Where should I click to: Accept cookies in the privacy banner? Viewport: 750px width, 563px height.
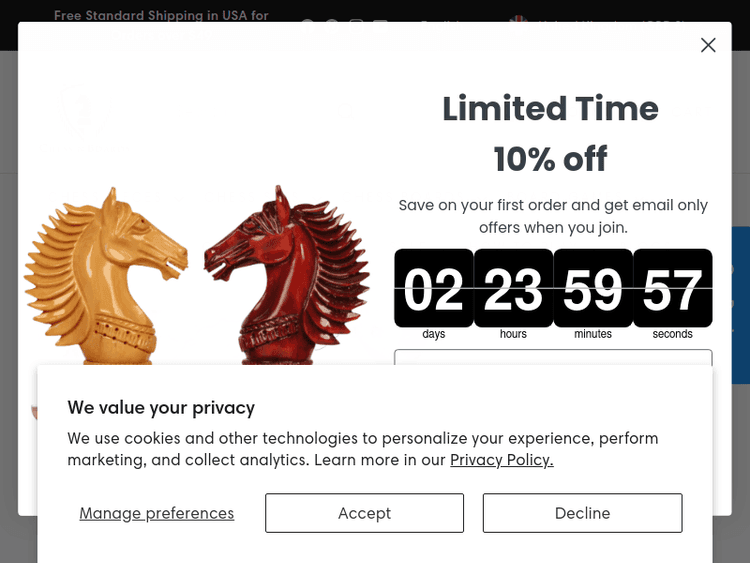364,513
